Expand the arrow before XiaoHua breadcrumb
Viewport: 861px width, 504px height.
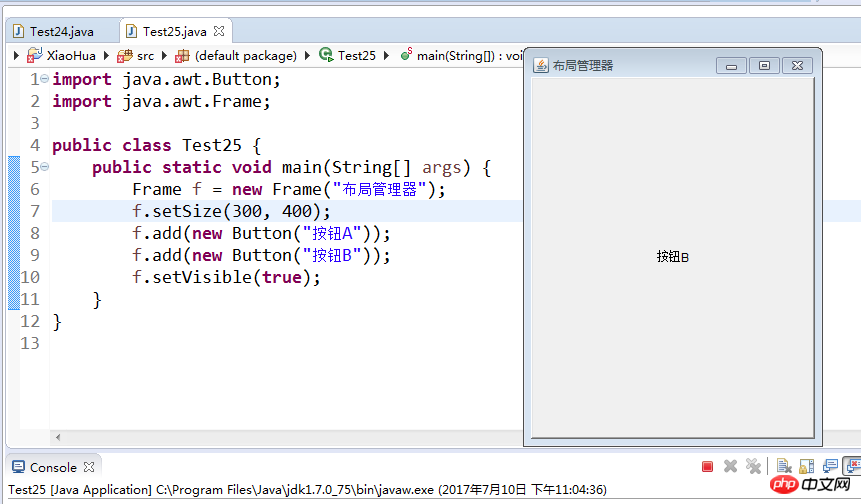click(x=16, y=55)
